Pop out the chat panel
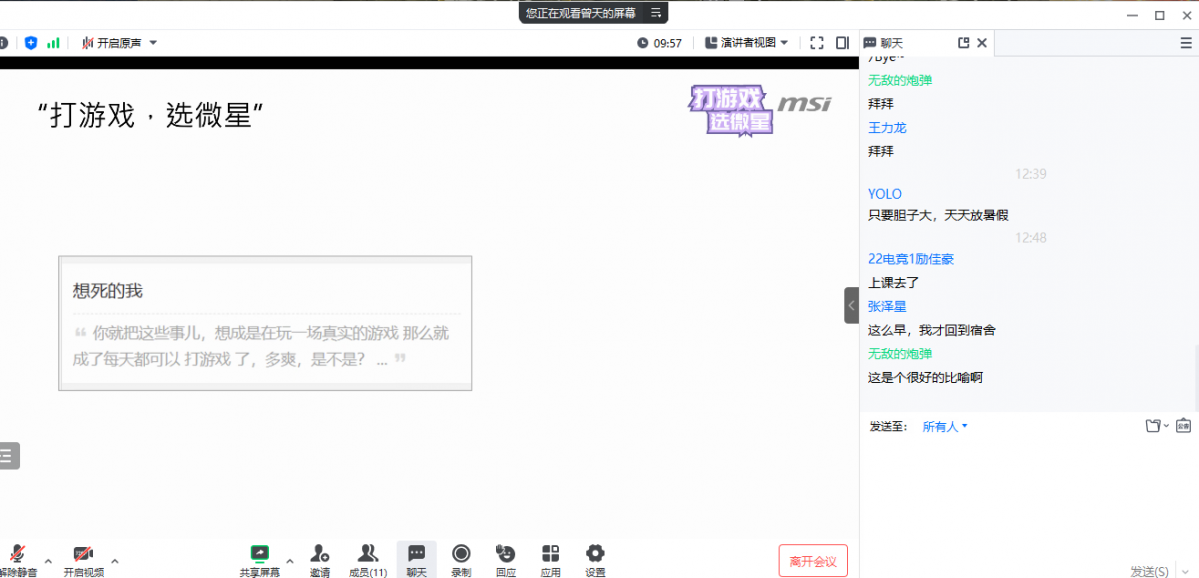 pyautogui.click(x=963, y=43)
